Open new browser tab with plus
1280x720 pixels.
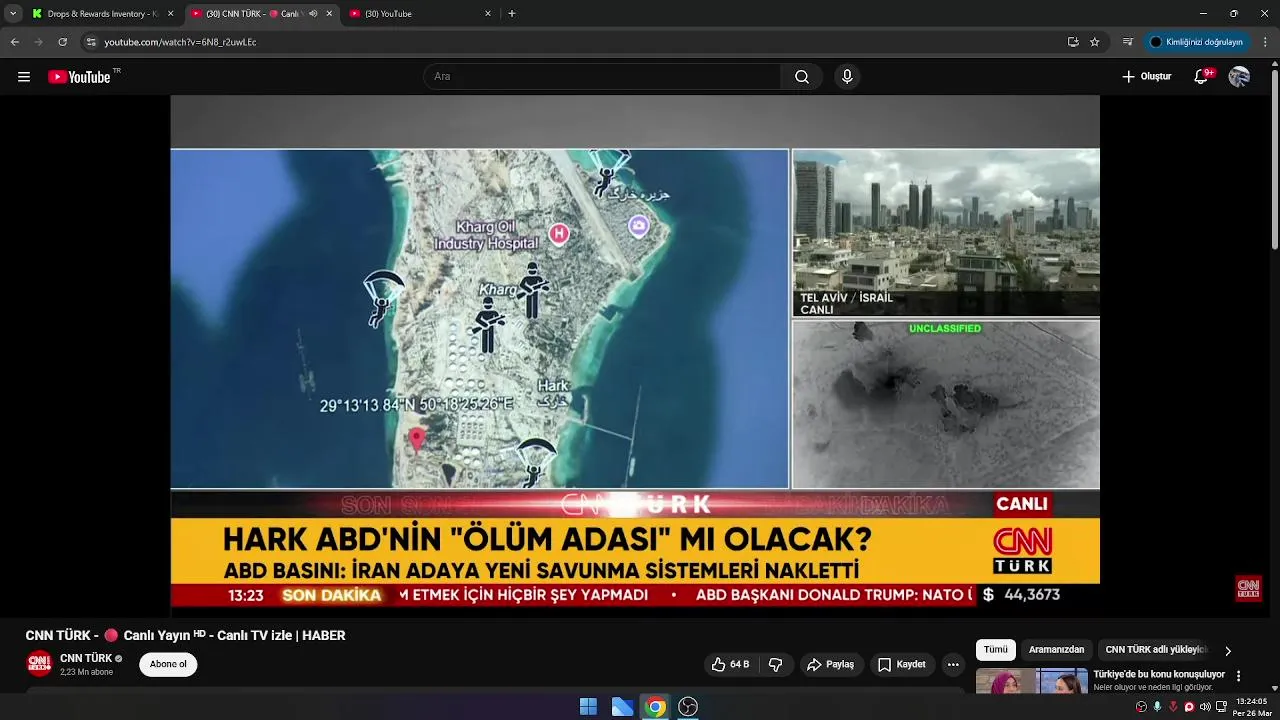[512, 14]
